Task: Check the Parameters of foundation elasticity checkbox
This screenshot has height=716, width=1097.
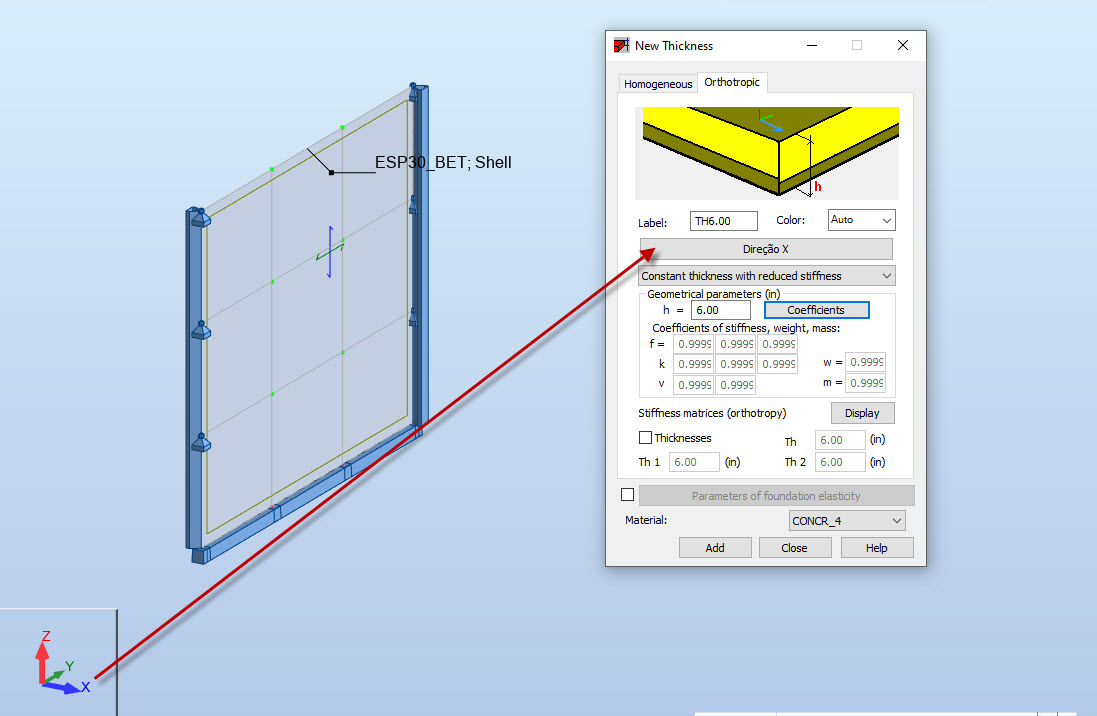Action: 628,493
